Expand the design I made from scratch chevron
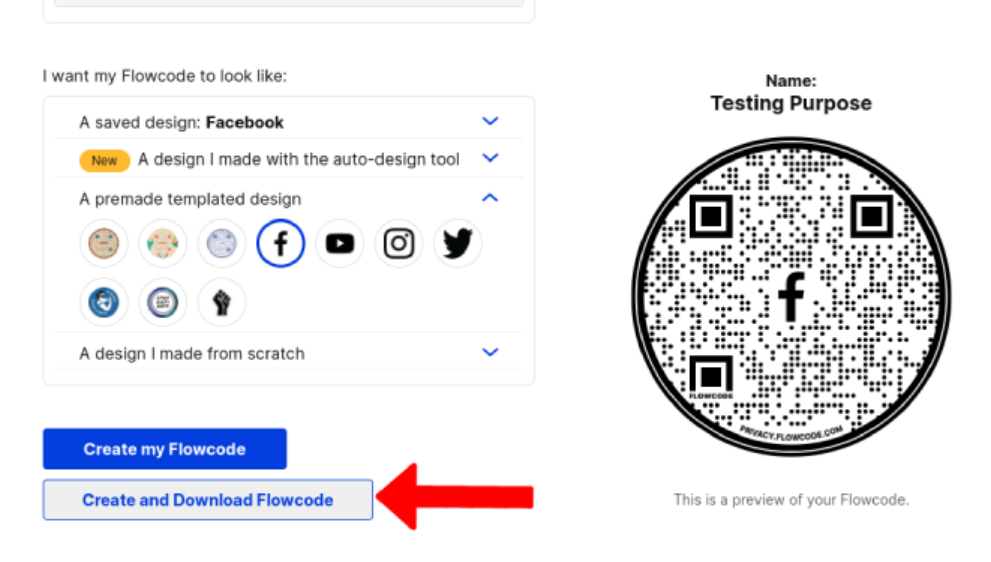 click(490, 352)
